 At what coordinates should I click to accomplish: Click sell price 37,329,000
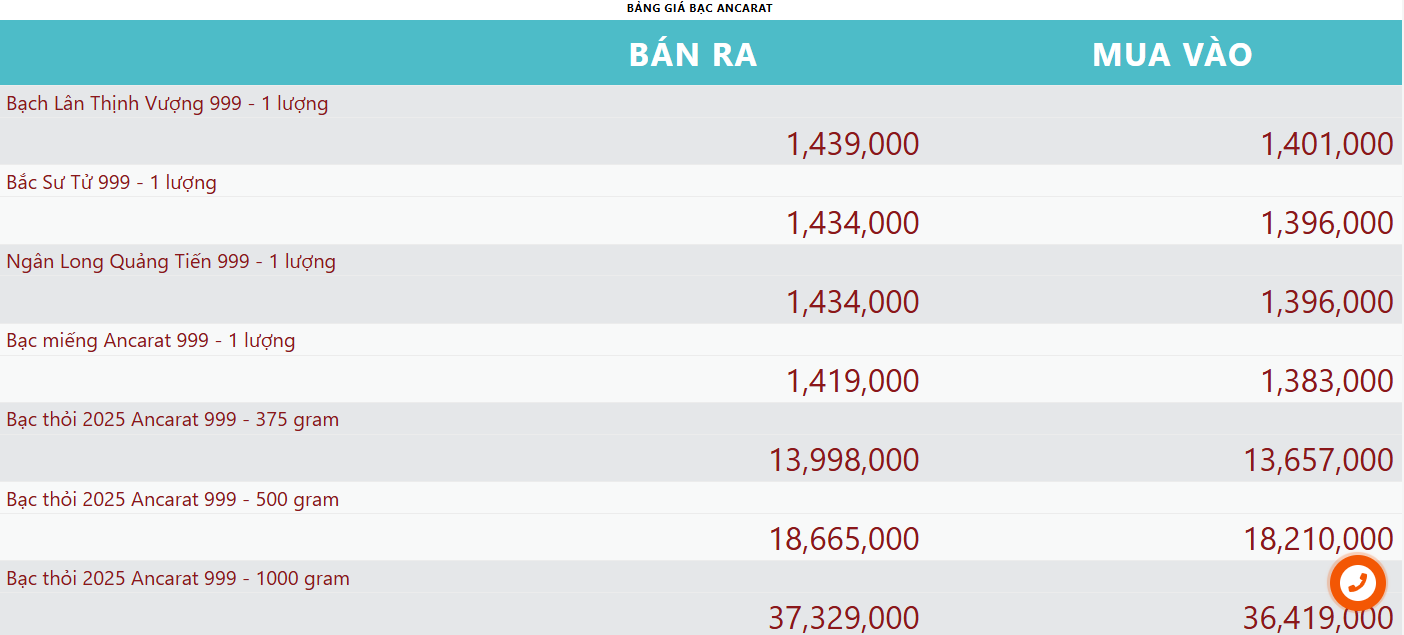(x=843, y=617)
